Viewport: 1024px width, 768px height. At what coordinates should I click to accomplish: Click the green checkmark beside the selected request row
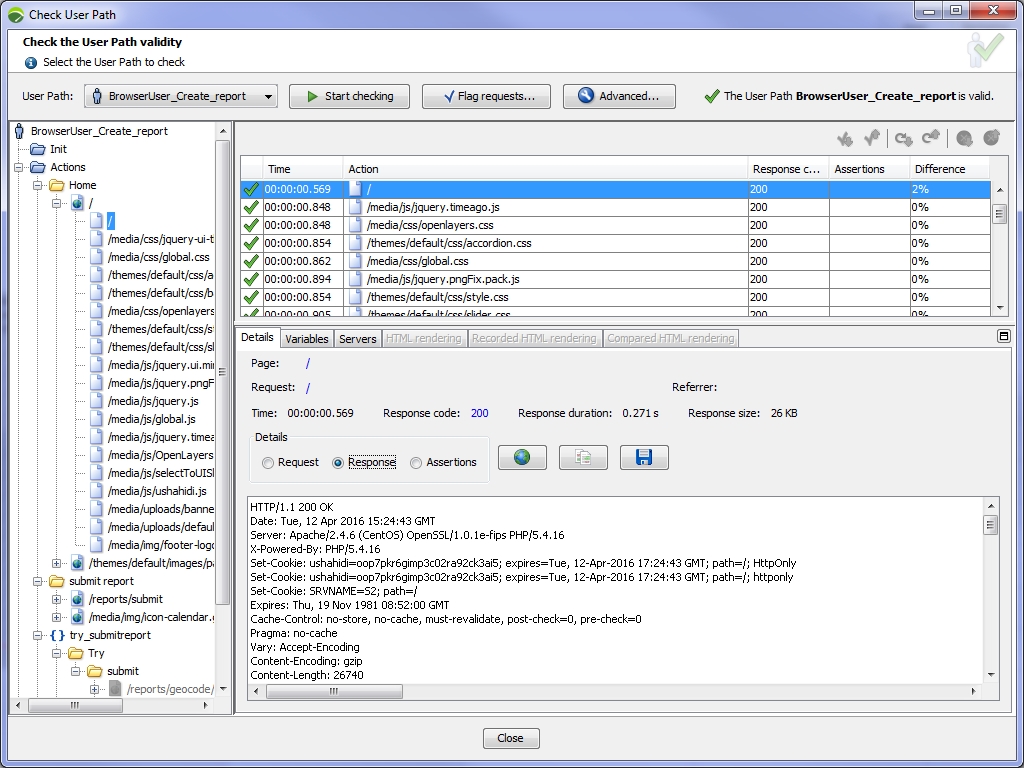pyautogui.click(x=251, y=188)
